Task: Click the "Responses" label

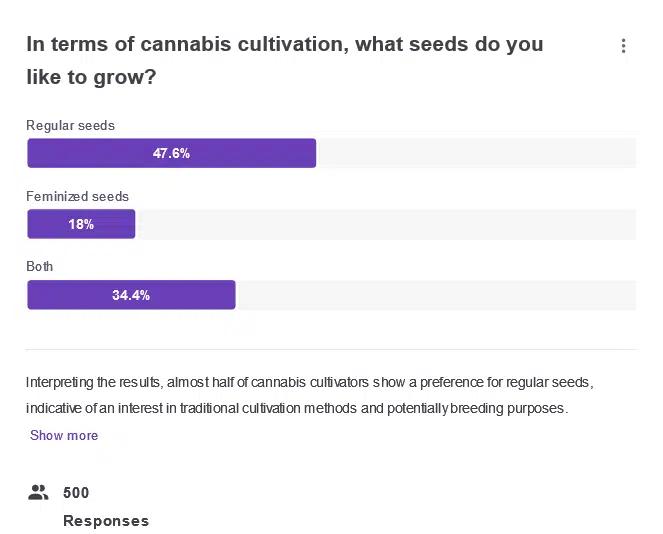Action: tap(106, 521)
